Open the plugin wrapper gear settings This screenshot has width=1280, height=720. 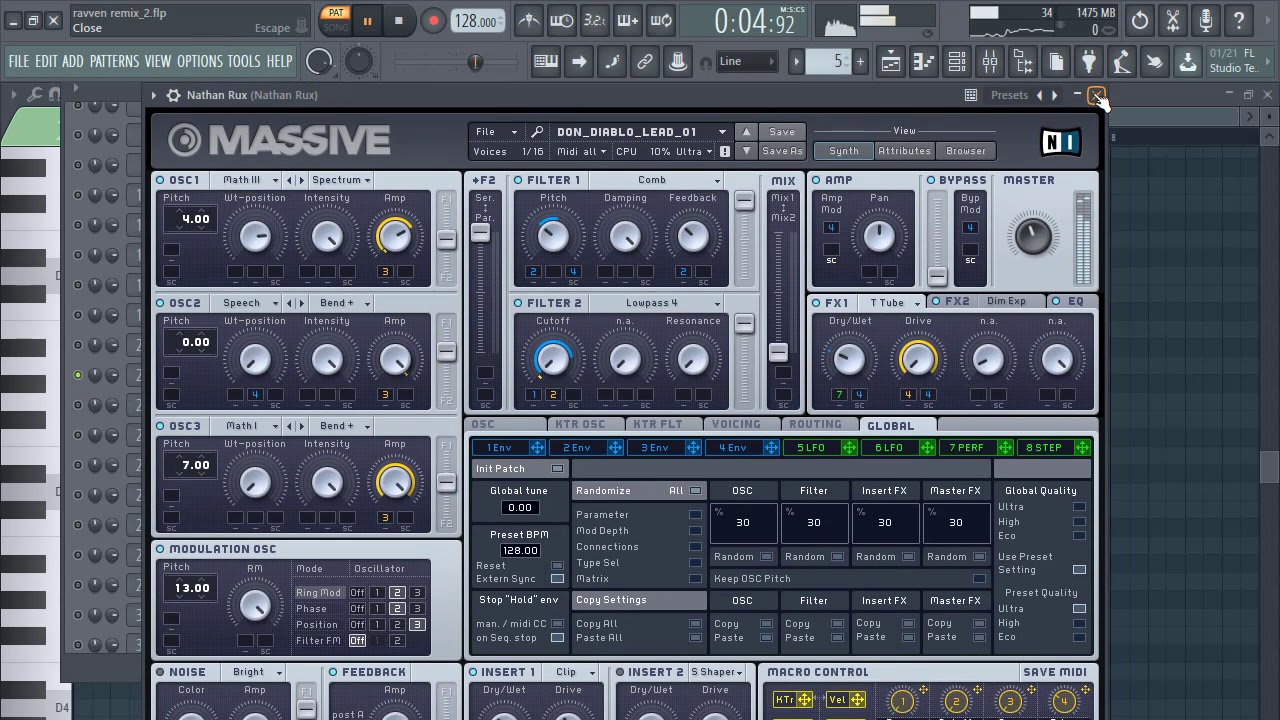pyautogui.click(x=173, y=95)
